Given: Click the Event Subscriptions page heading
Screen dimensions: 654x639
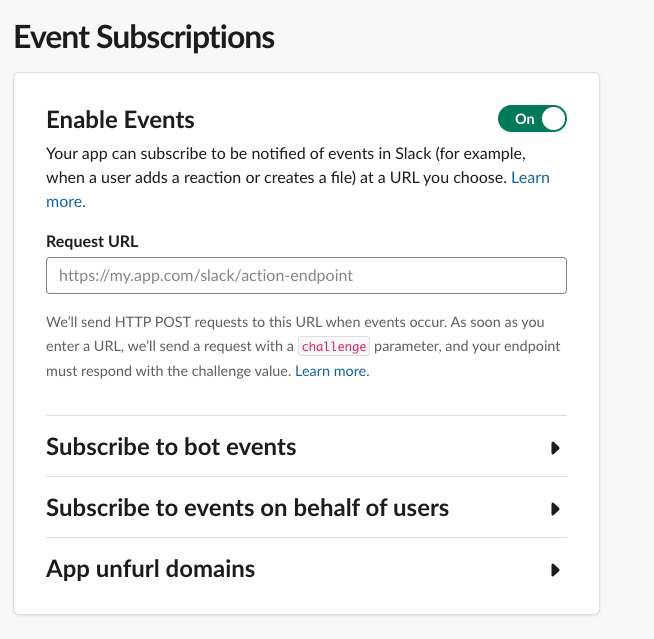Looking at the screenshot, I should pos(144,38).
